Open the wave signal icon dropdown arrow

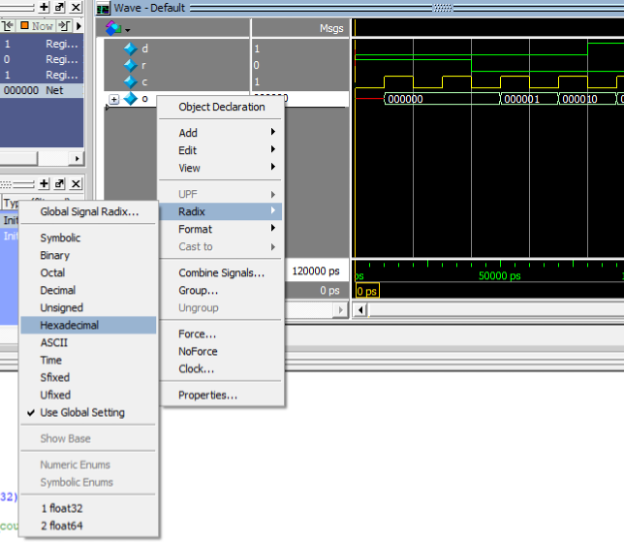click(128, 29)
